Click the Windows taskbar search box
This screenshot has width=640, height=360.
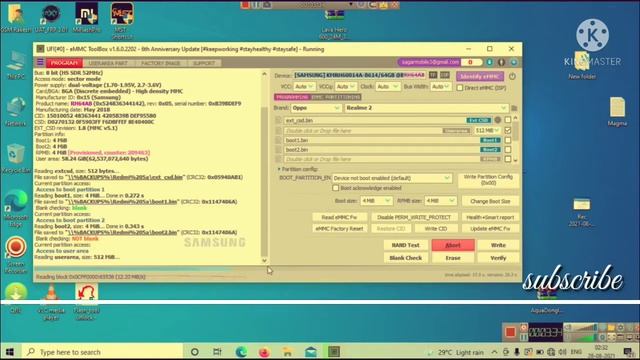click(102, 352)
